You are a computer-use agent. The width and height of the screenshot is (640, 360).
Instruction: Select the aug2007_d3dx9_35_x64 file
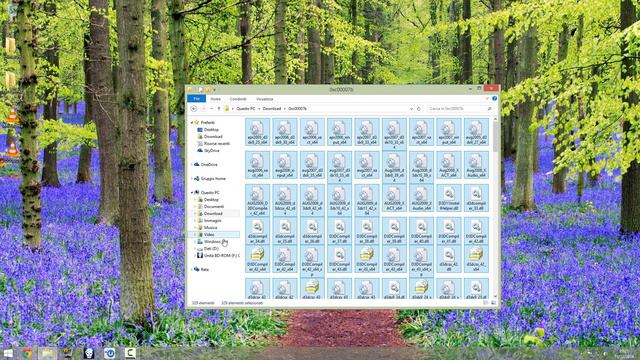tap(312, 165)
